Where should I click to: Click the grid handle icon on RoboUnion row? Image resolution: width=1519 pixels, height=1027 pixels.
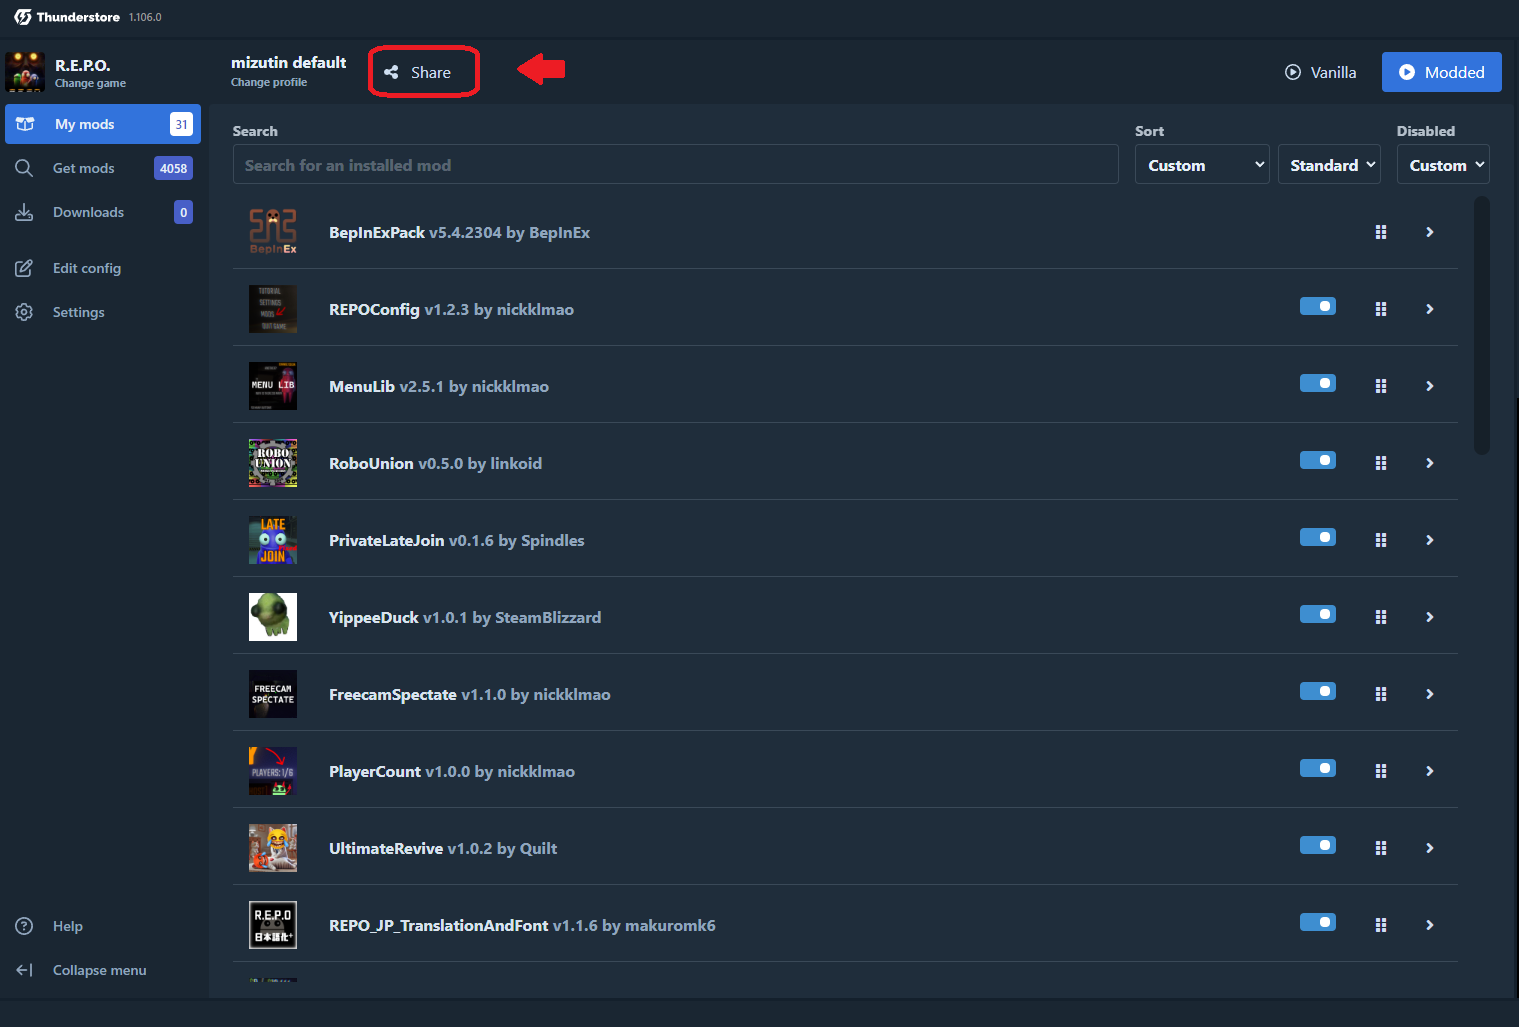pyautogui.click(x=1380, y=463)
